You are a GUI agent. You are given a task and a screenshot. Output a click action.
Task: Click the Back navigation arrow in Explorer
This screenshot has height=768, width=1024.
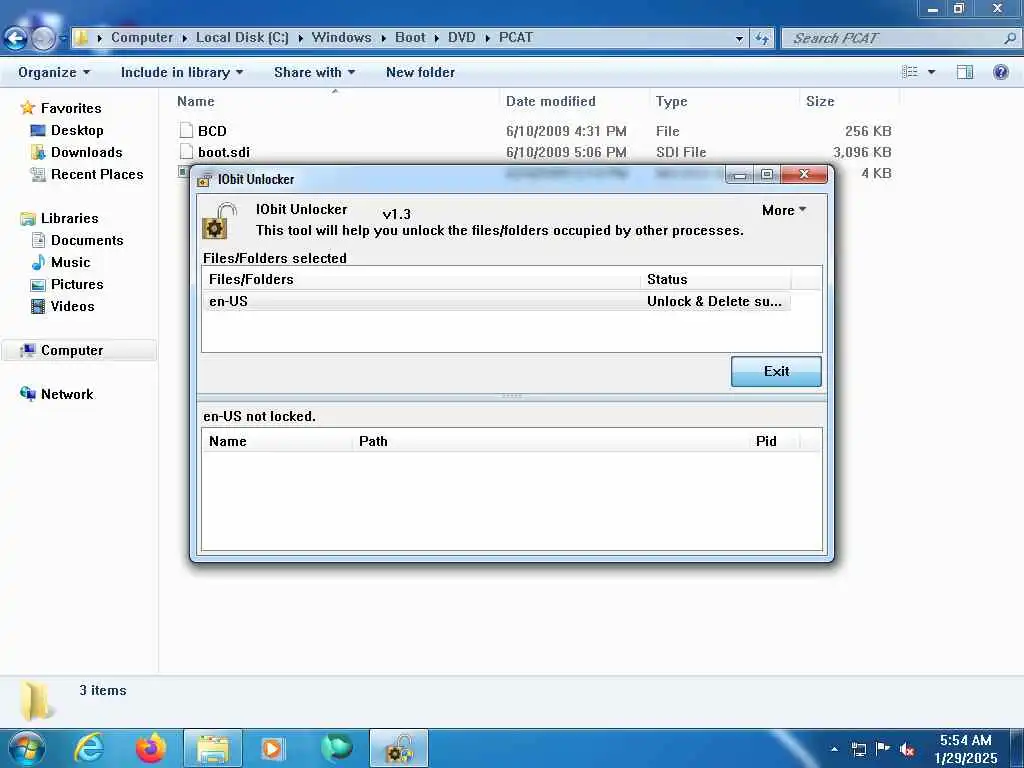point(15,39)
